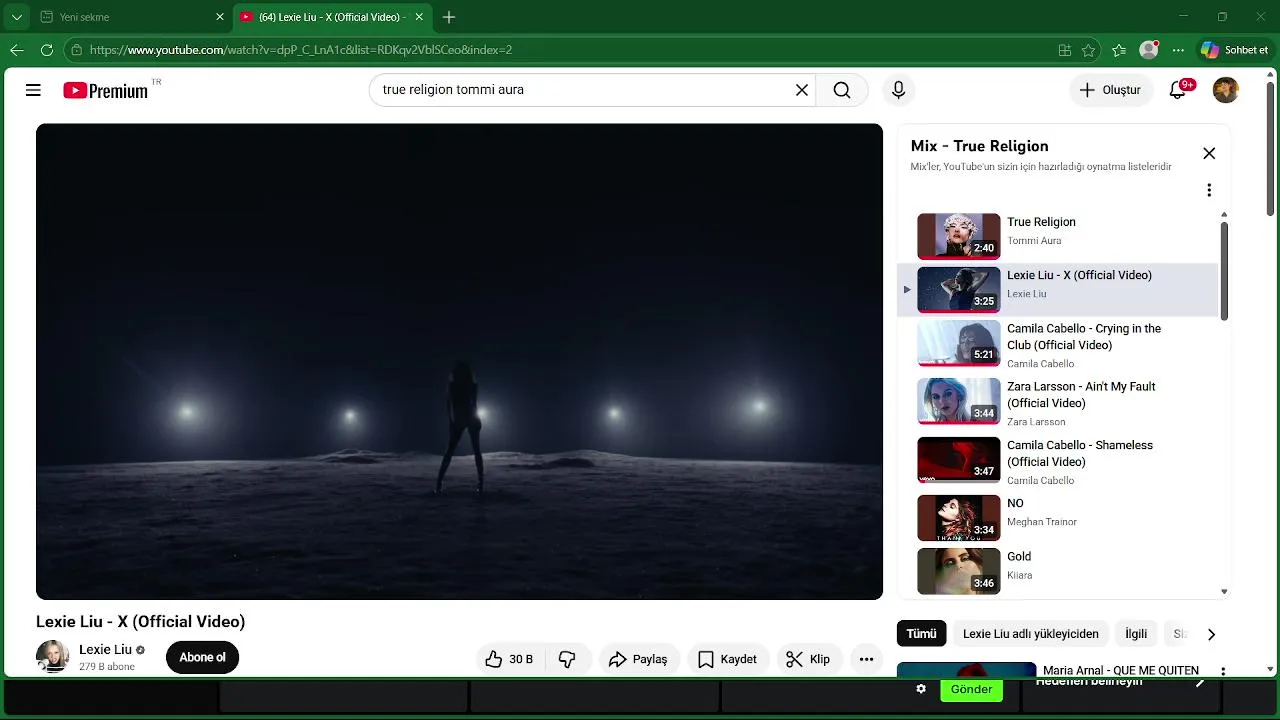Screen dimensions: 1280x720
Task: Reload the page
Action: coord(47,50)
